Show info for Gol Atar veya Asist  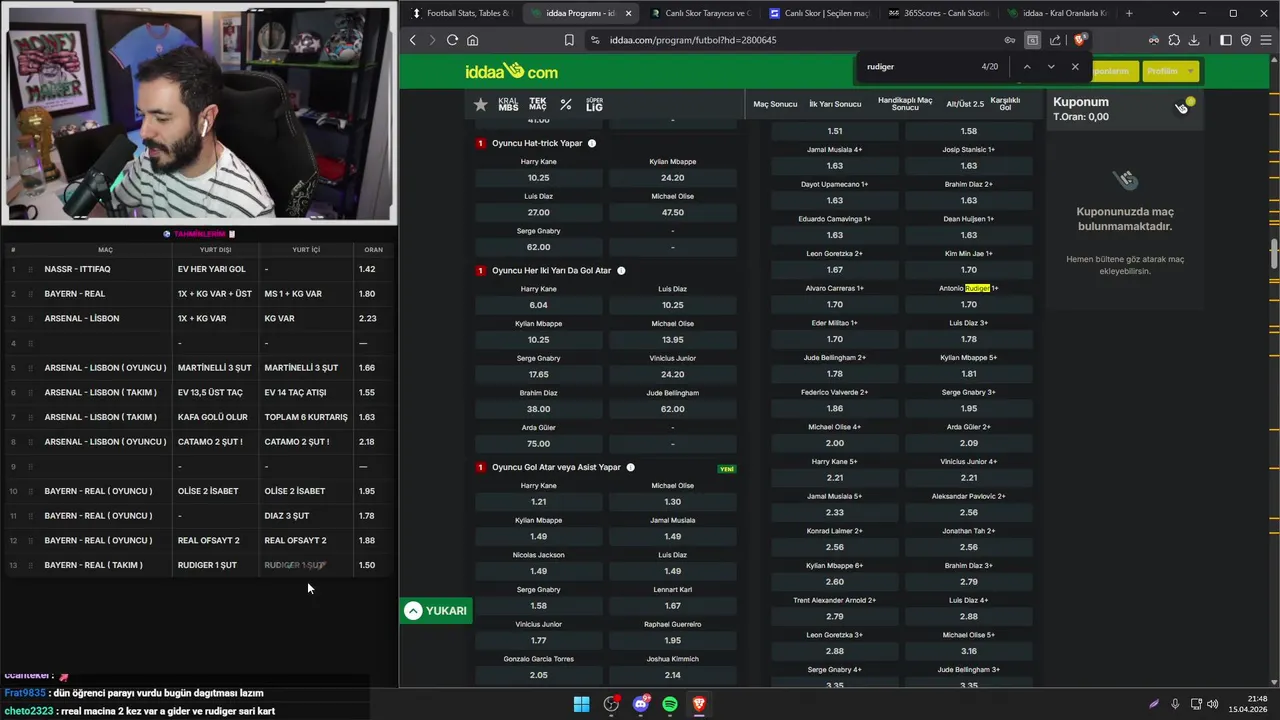point(630,467)
